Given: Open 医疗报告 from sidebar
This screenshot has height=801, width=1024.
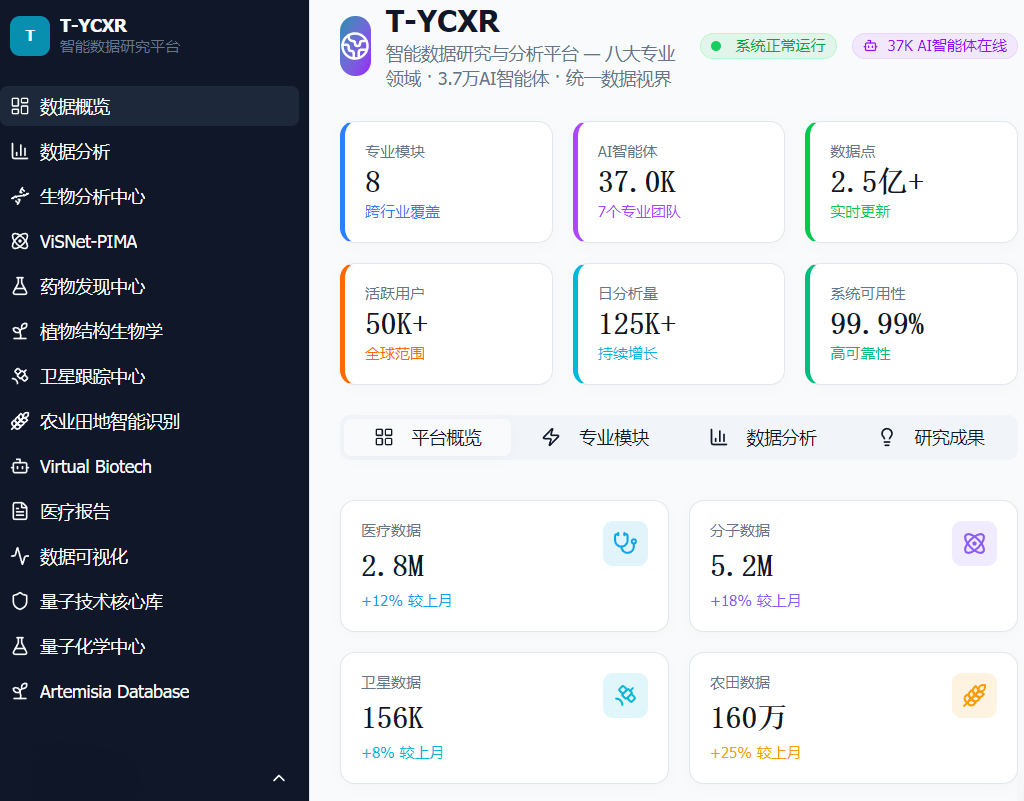Looking at the screenshot, I should click(x=150, y=511).
